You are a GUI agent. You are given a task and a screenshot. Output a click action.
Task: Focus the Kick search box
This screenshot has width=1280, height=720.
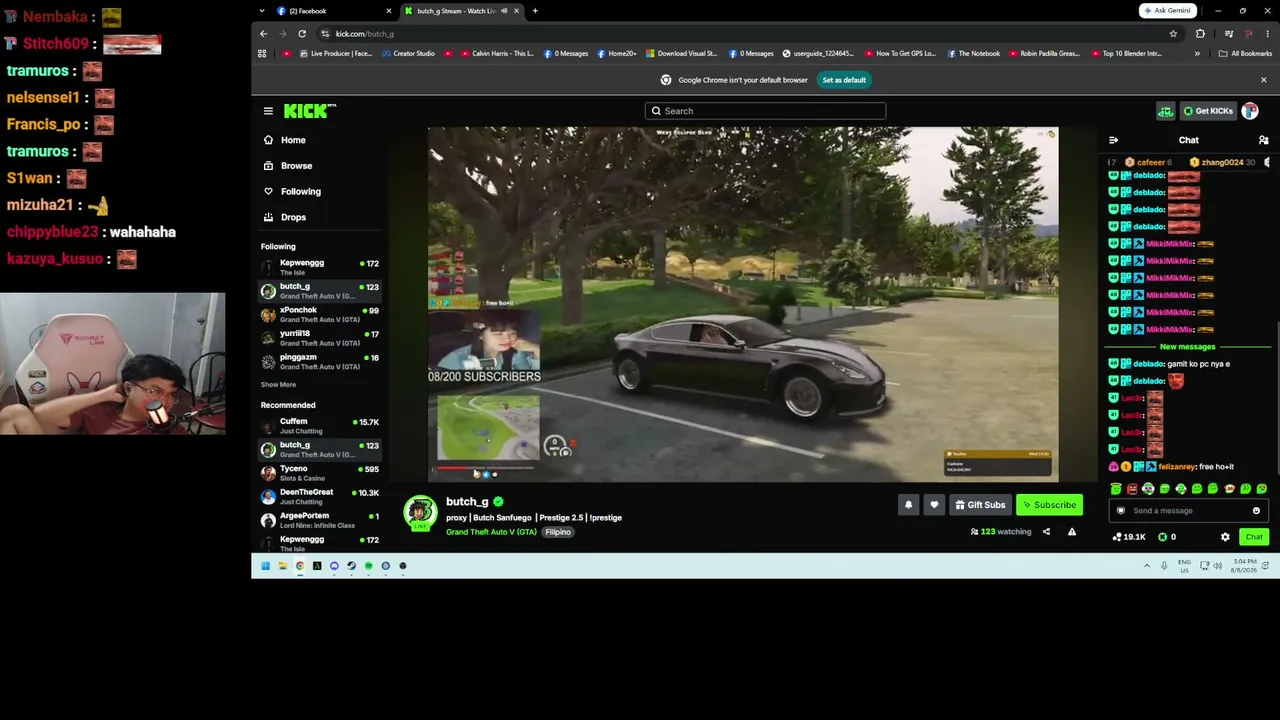765,111
